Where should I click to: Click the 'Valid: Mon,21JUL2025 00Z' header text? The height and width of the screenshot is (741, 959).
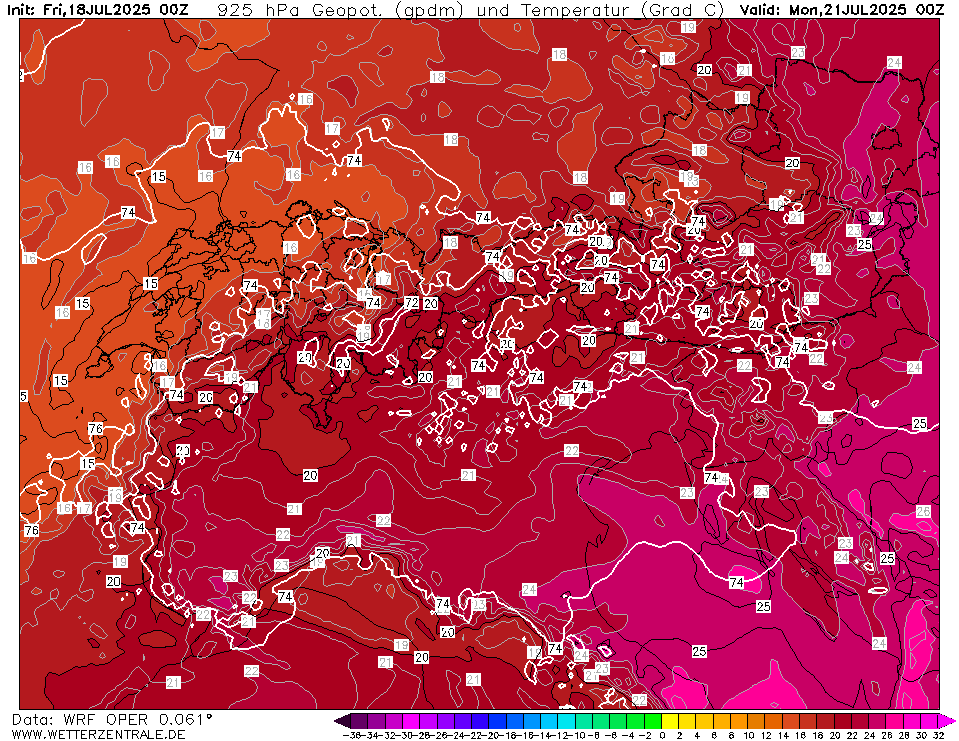842,10
